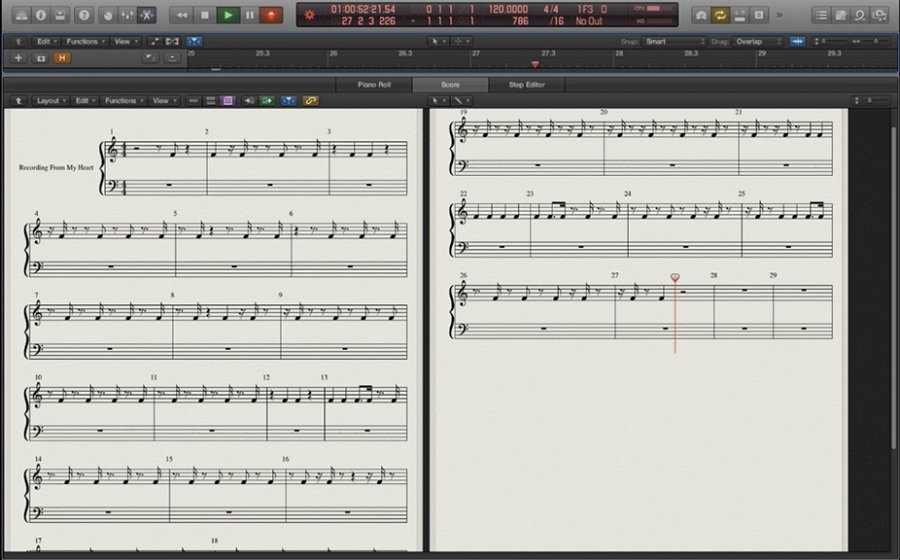The width and height of the screenshot is (900, 560).
Task: Open the Inspector with the info icon
Action: [40, 15]
